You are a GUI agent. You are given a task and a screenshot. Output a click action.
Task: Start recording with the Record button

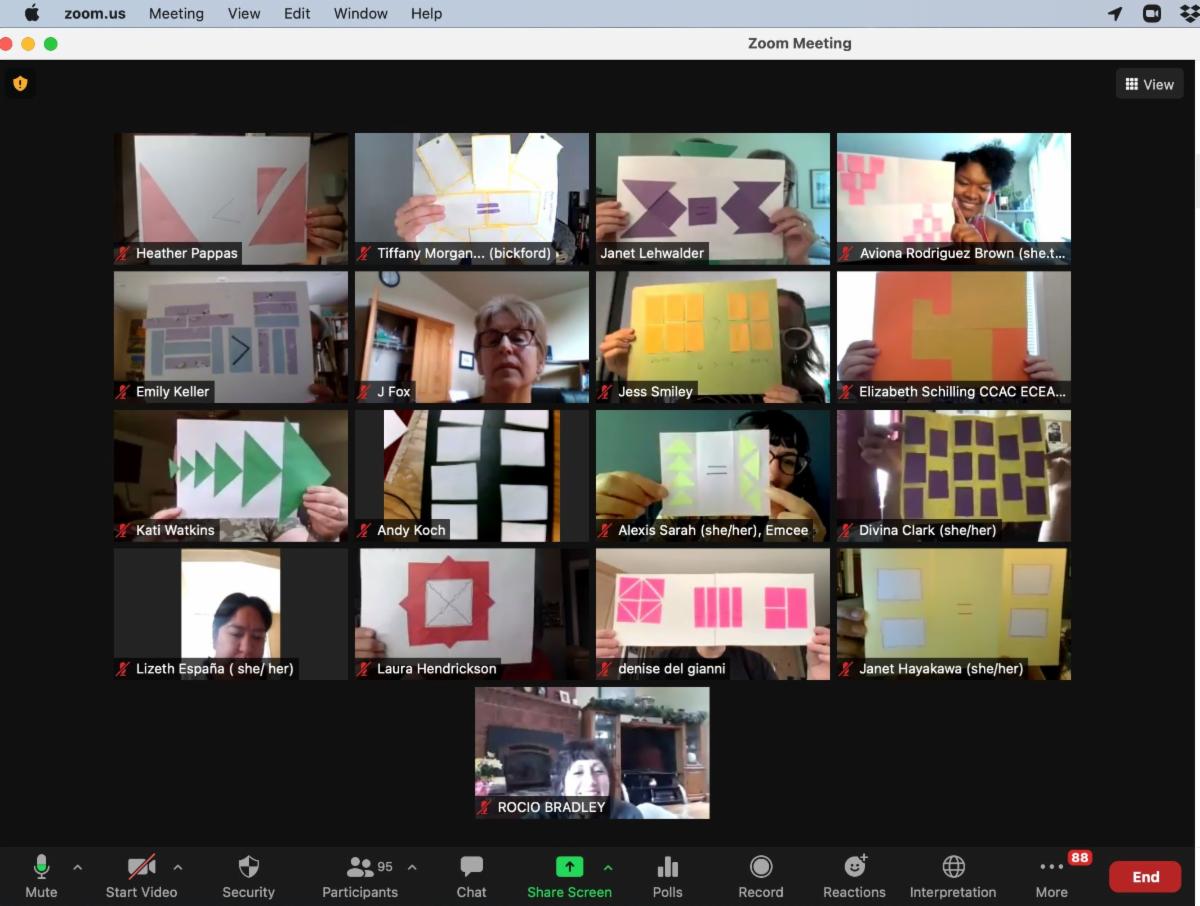pos(761,876)
